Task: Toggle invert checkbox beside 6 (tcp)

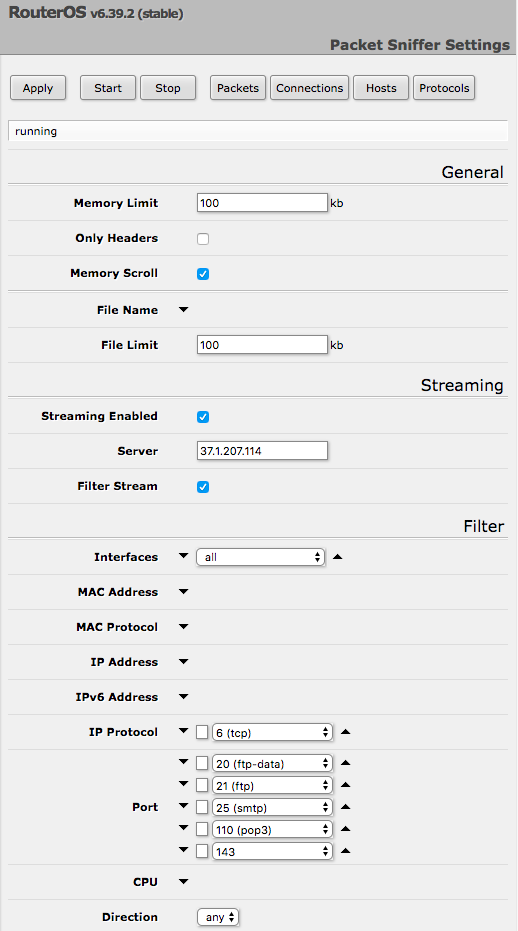Action: [x=202, y=732]
